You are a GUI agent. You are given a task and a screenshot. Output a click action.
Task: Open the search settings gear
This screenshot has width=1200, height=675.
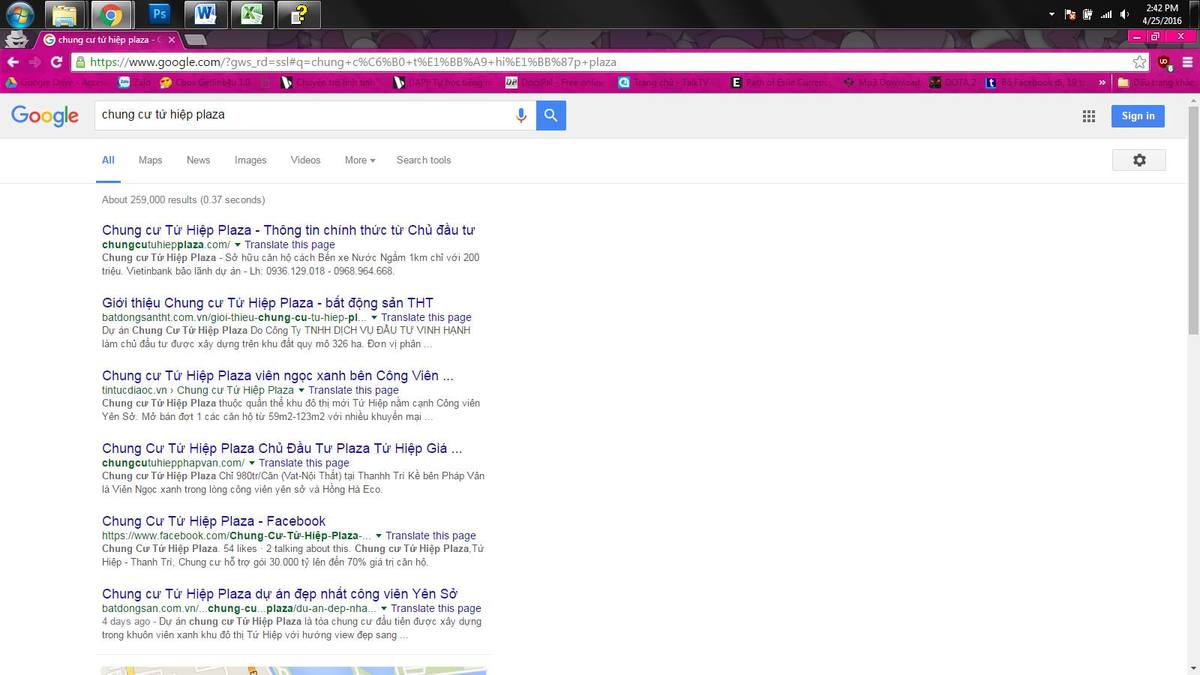point(1139,160)
